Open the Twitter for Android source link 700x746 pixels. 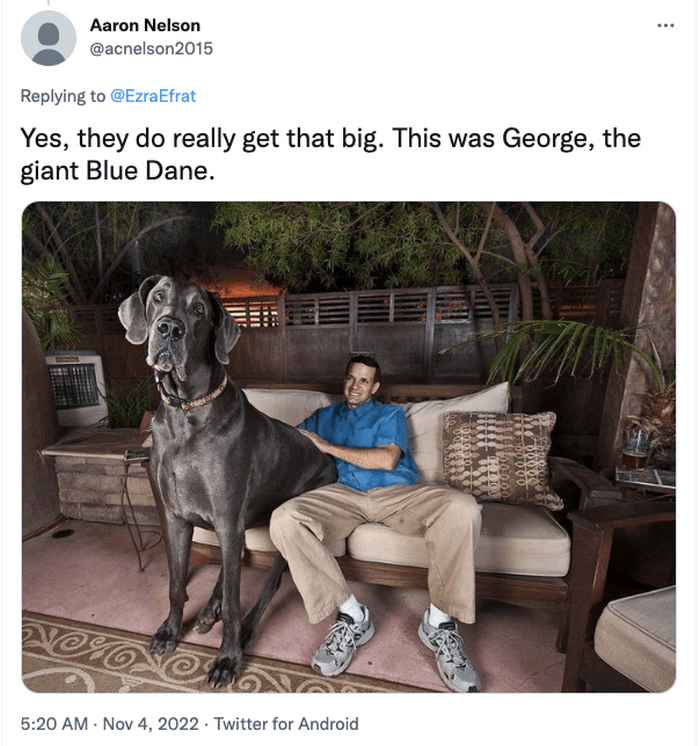click(286, 724)
